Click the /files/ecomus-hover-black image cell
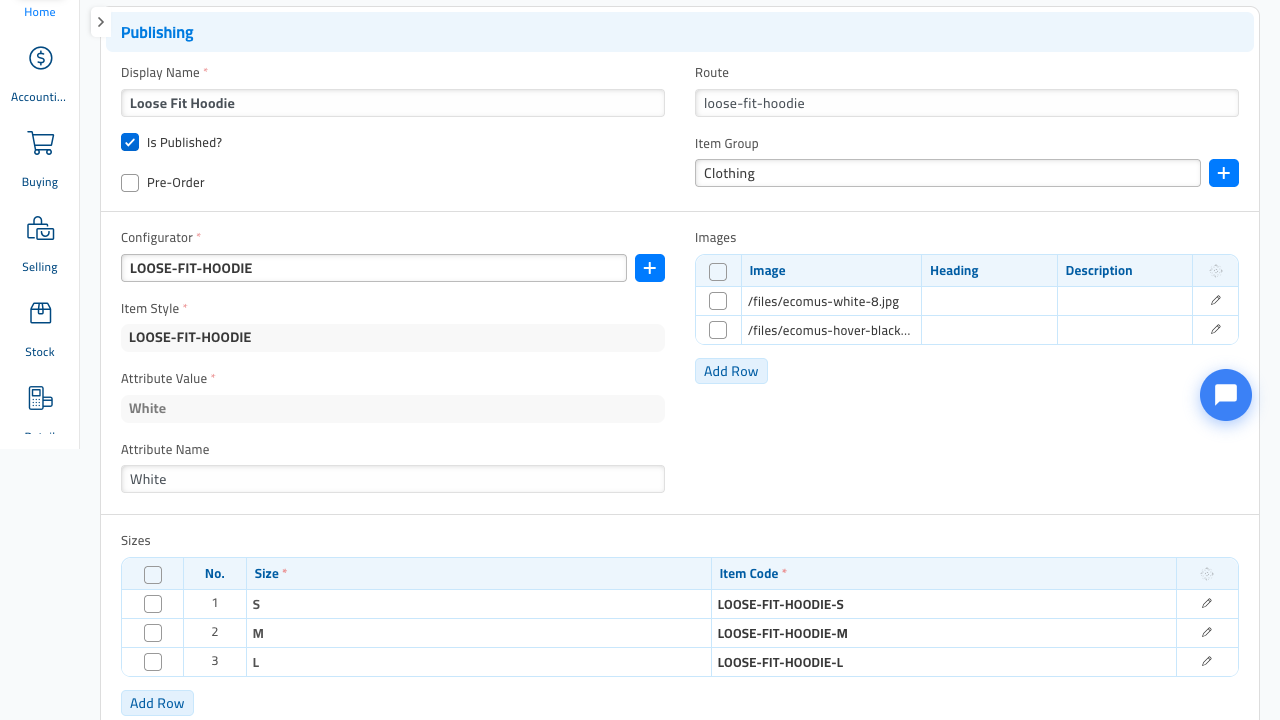 [x=831, y=330]
